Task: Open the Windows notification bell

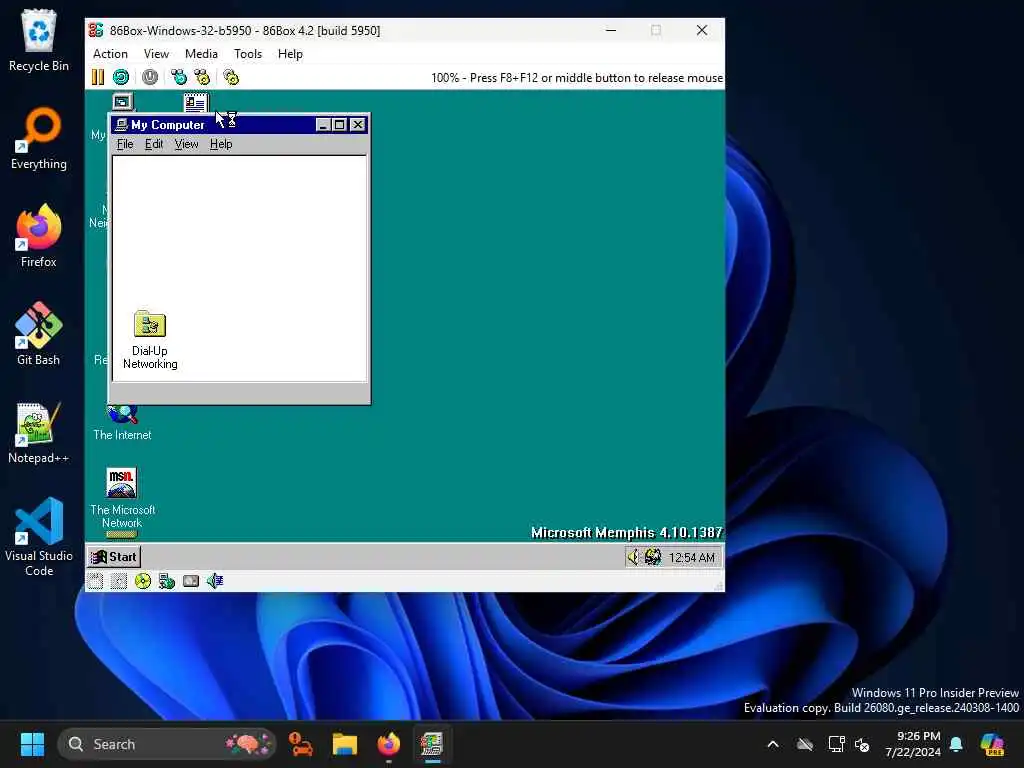Action: pos(956,744)
